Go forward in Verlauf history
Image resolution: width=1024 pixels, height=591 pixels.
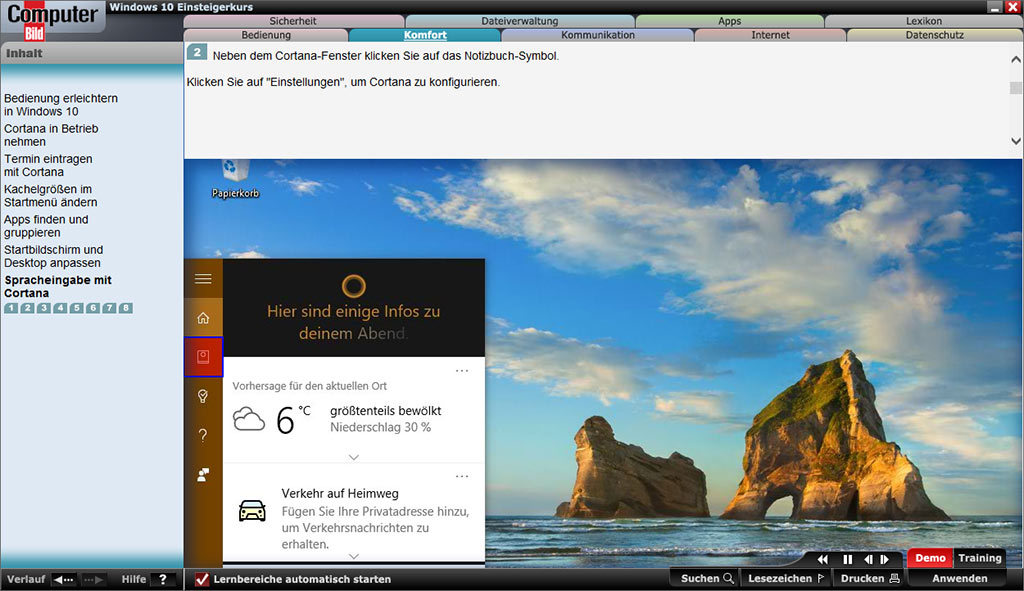tap(93, 579)
